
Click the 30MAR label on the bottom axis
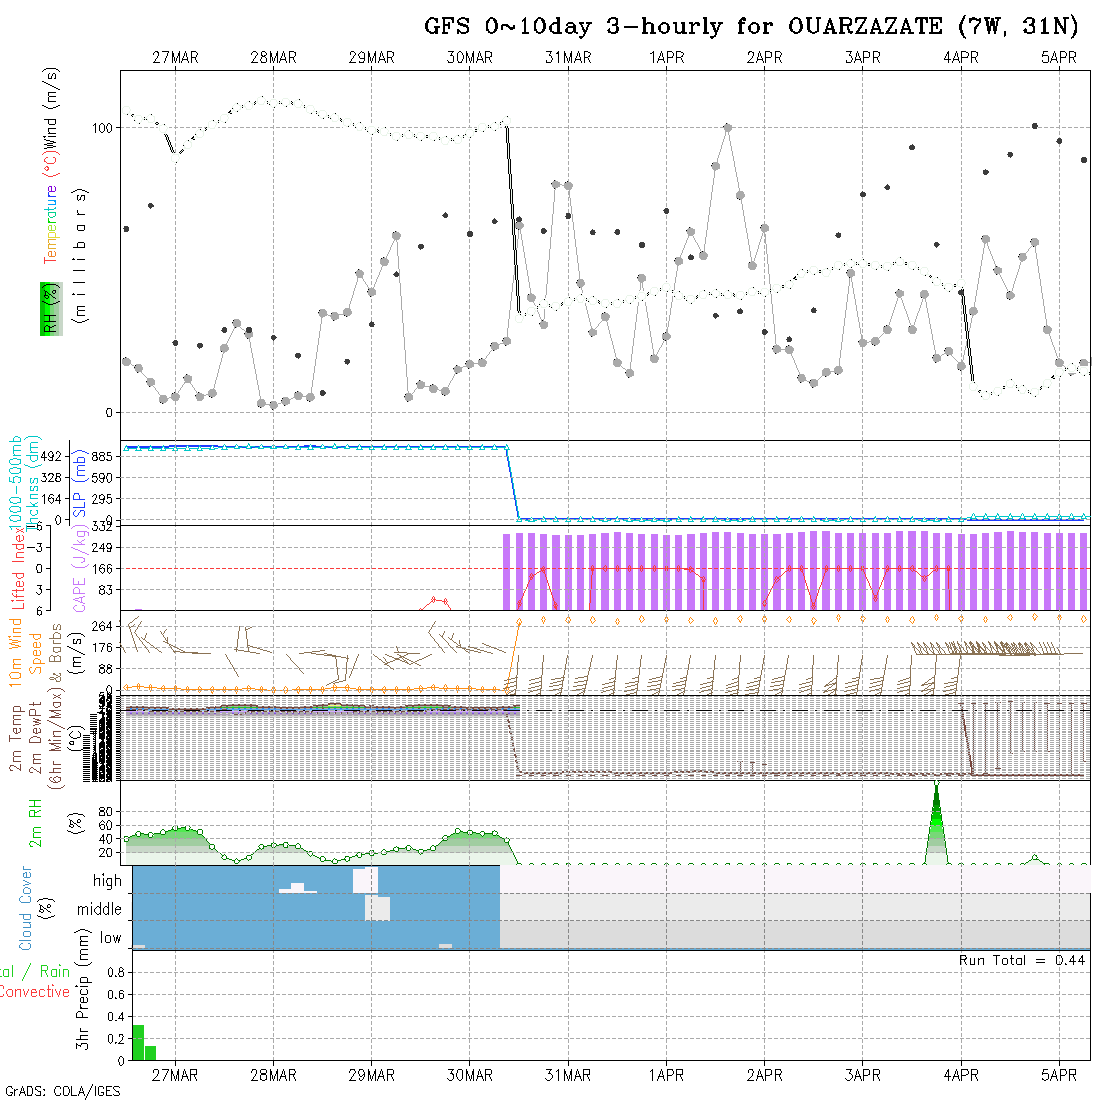pos(470,1075)
